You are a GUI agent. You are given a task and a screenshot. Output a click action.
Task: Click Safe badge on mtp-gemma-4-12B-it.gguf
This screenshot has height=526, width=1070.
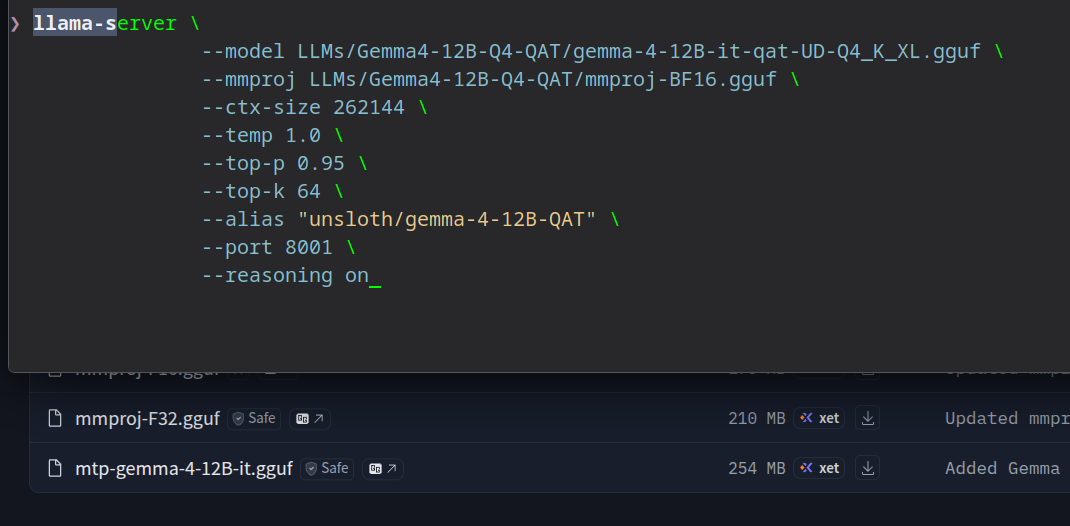coord(327,469)
